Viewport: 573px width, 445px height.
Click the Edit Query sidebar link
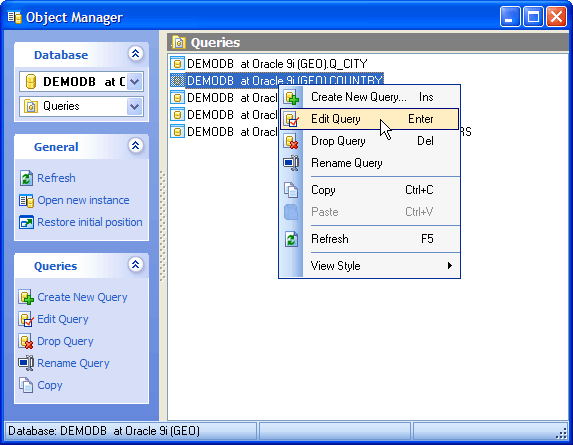(63, 319)
